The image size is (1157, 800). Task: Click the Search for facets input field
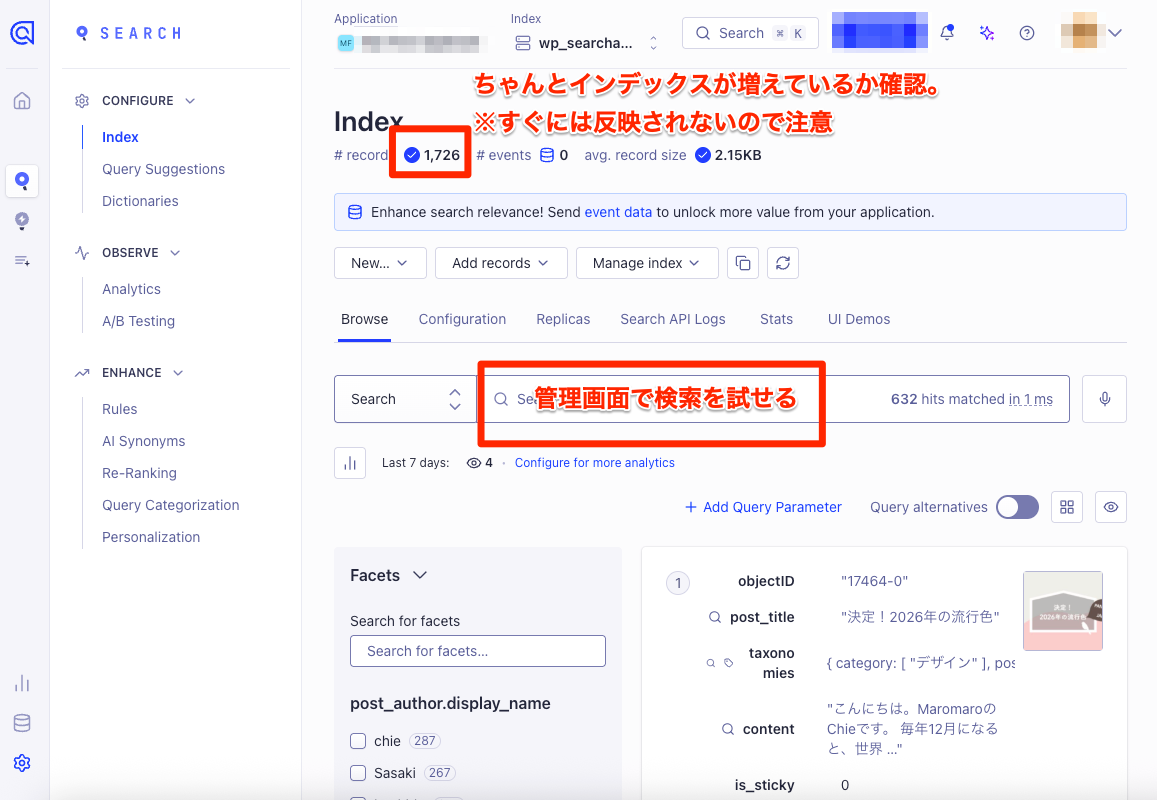click(x=478, y=651)
